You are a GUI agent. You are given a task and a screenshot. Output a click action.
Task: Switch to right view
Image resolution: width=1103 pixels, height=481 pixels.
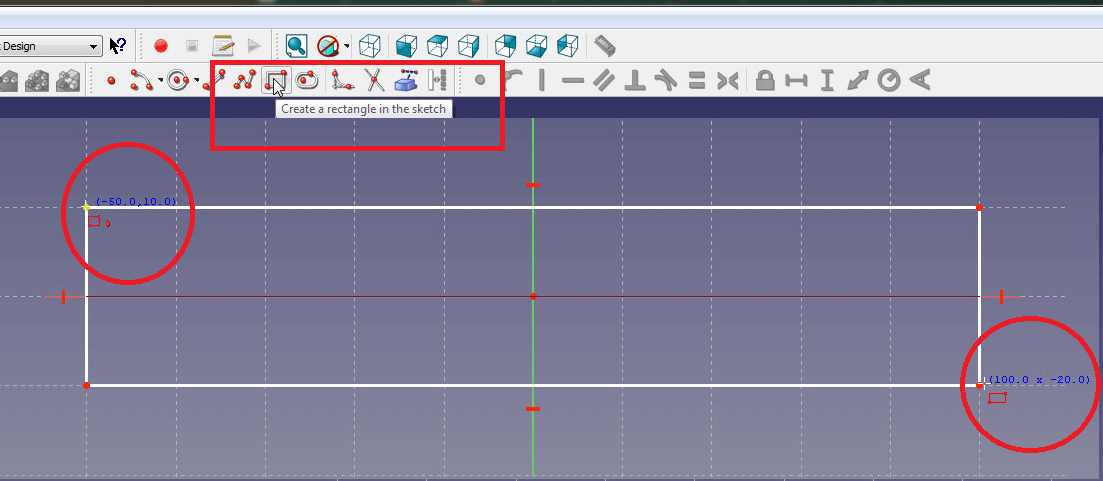pyautogui.click(x=468, y=46)
